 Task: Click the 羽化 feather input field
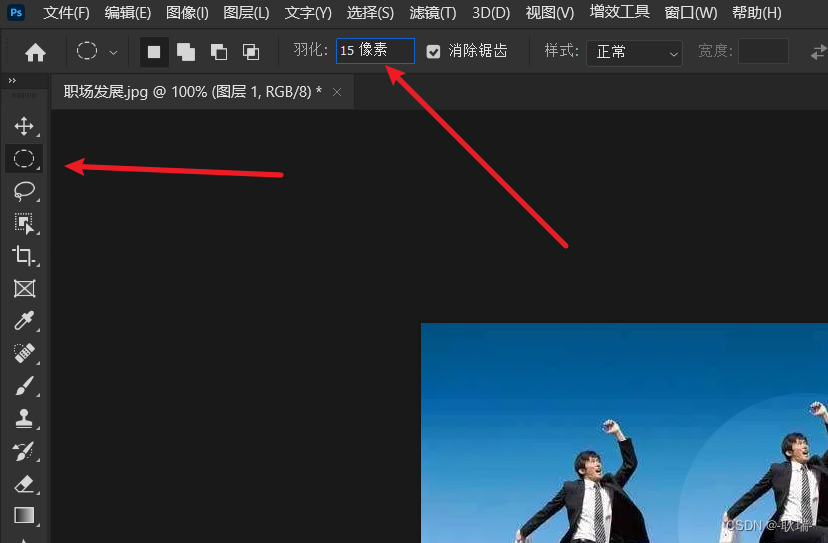click(x=375, y=51)
